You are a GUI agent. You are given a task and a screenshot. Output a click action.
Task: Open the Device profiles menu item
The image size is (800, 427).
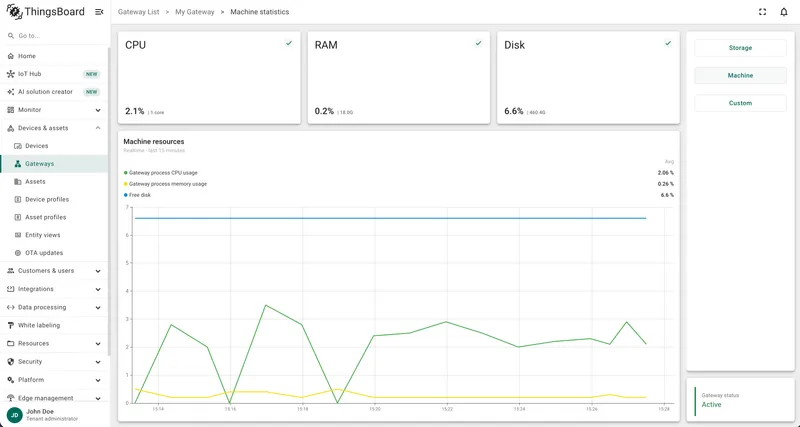[54, 199]
